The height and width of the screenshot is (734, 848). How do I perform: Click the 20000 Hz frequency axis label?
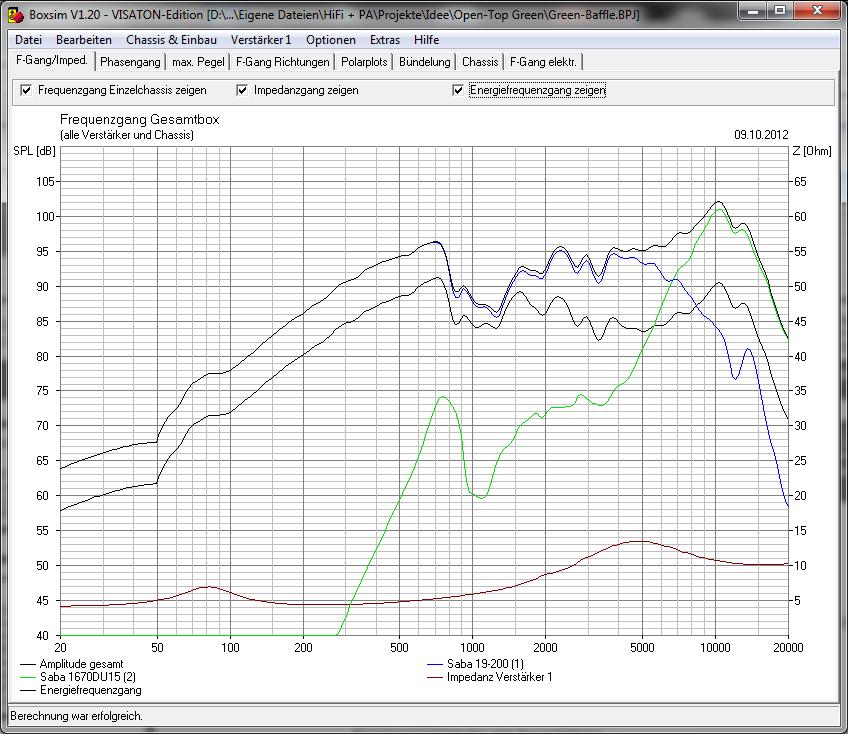(787, 647)
